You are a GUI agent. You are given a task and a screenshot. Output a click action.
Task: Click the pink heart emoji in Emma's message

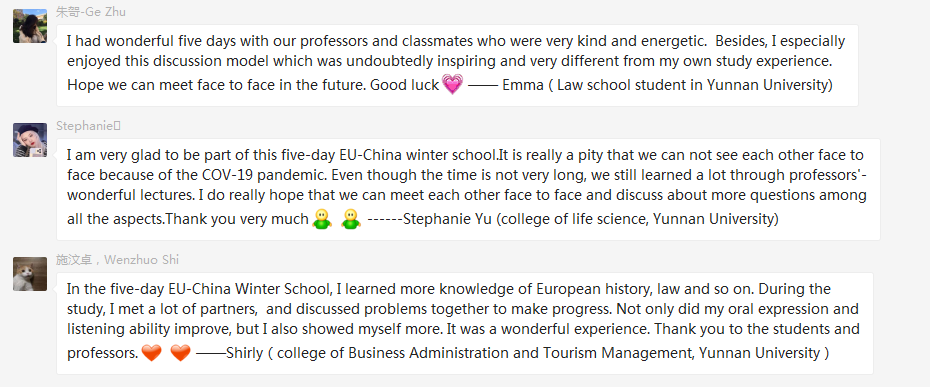[x=453, y=85]
